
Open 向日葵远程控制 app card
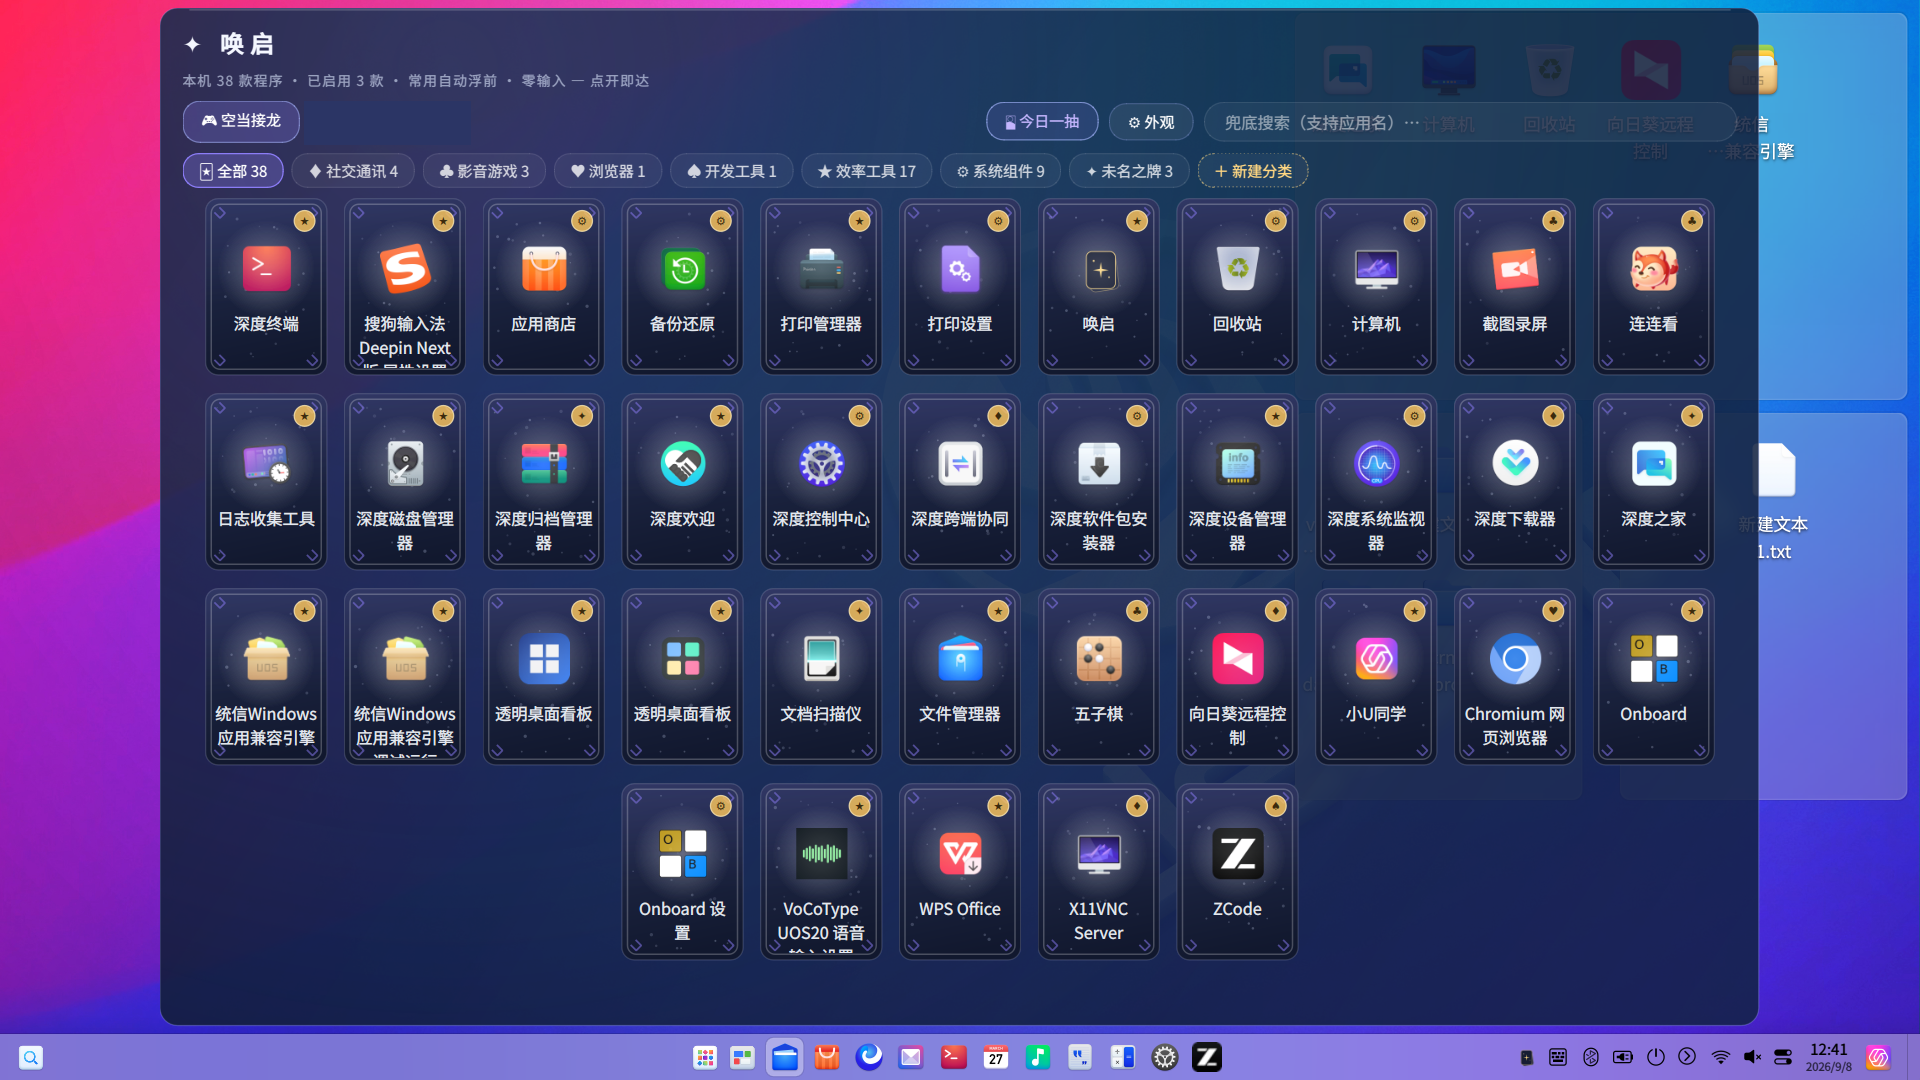1237,677
